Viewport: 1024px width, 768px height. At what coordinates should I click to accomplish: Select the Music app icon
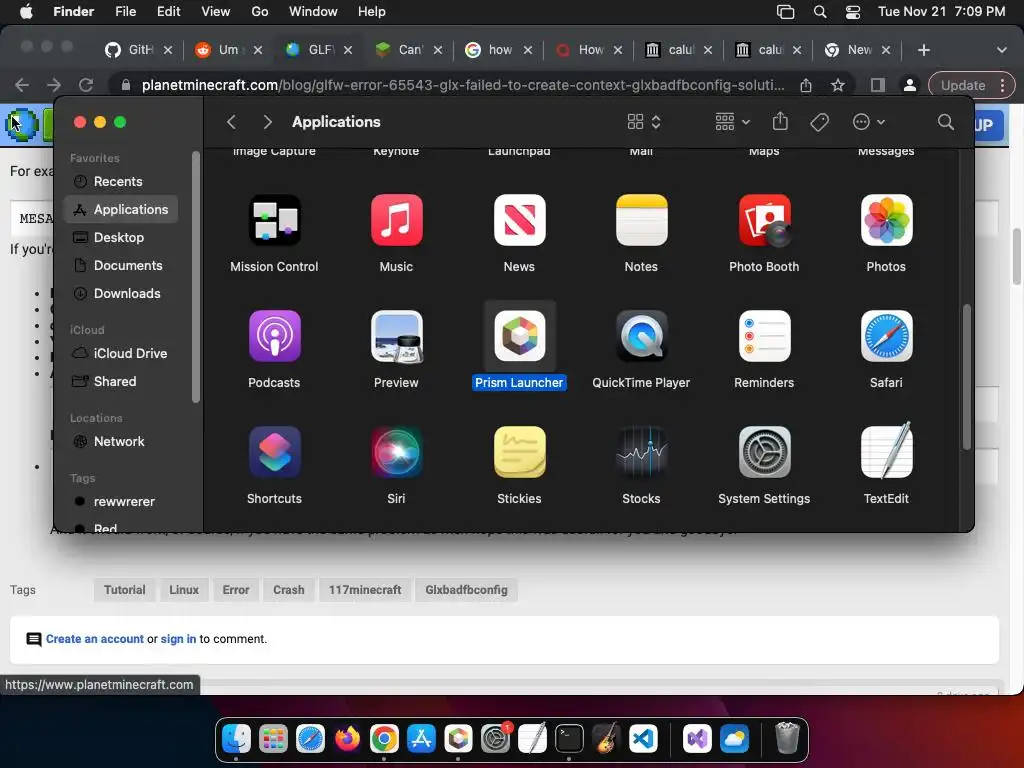(x=396, y=220)
